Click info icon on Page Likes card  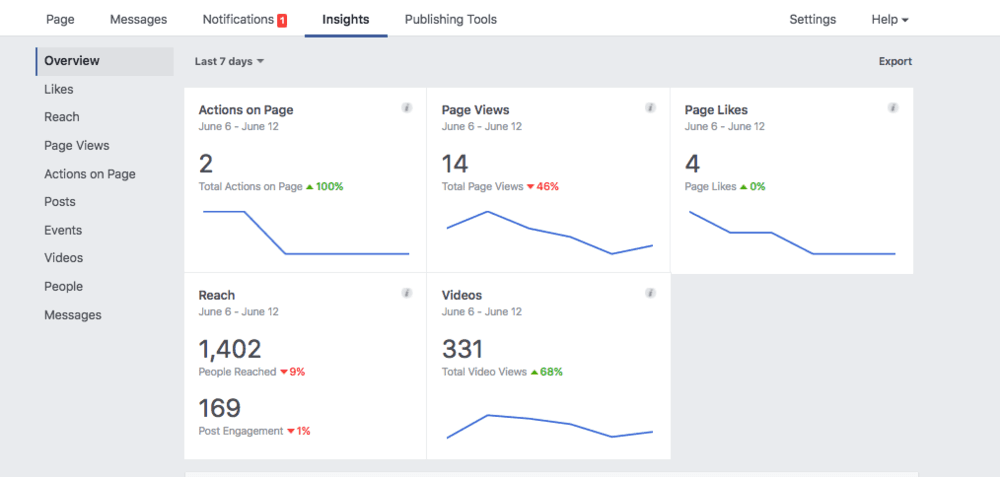[x=893, y=108]
